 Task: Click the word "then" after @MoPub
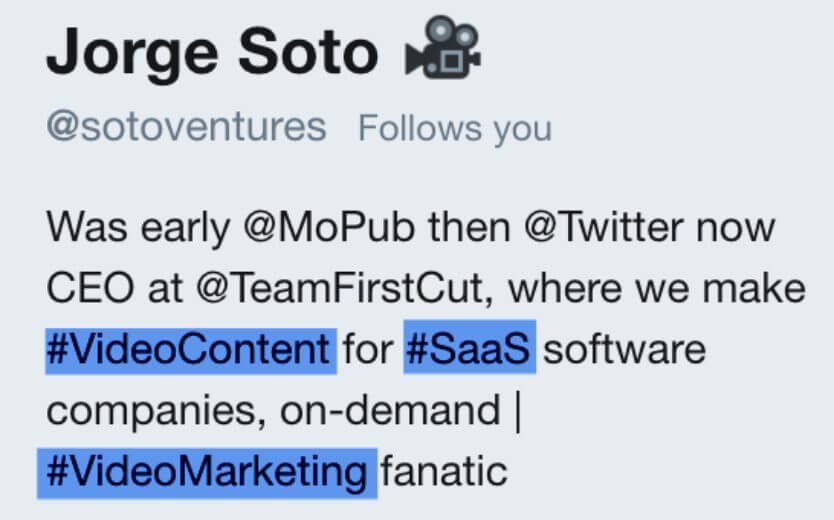coord(468,228)
